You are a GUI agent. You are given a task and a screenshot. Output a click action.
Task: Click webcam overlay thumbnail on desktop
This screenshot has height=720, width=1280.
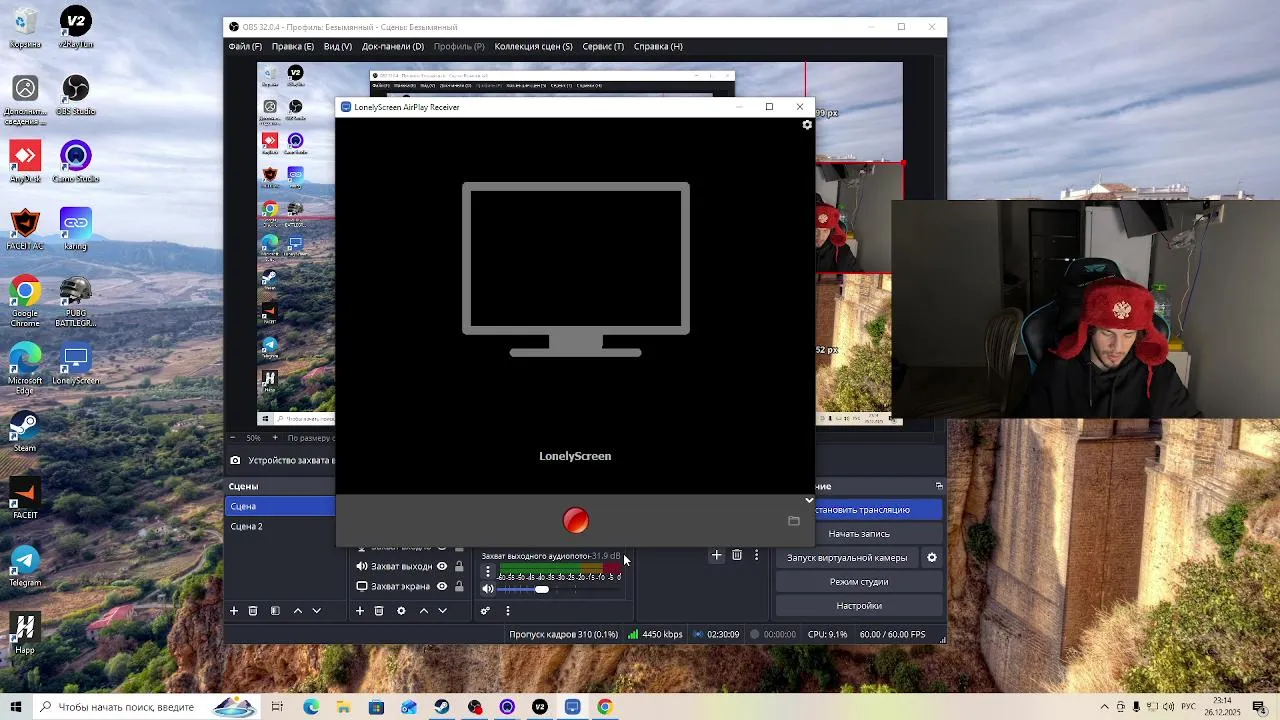pos(1085,309)
